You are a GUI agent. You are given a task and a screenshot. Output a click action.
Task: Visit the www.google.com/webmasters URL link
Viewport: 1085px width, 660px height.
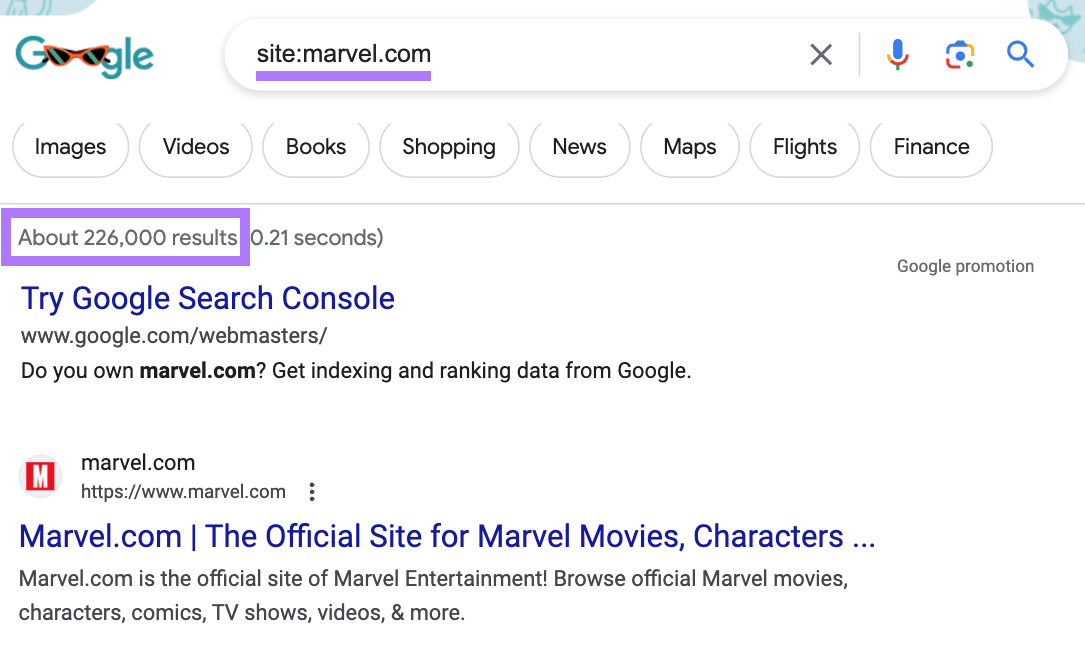point(172,336)
